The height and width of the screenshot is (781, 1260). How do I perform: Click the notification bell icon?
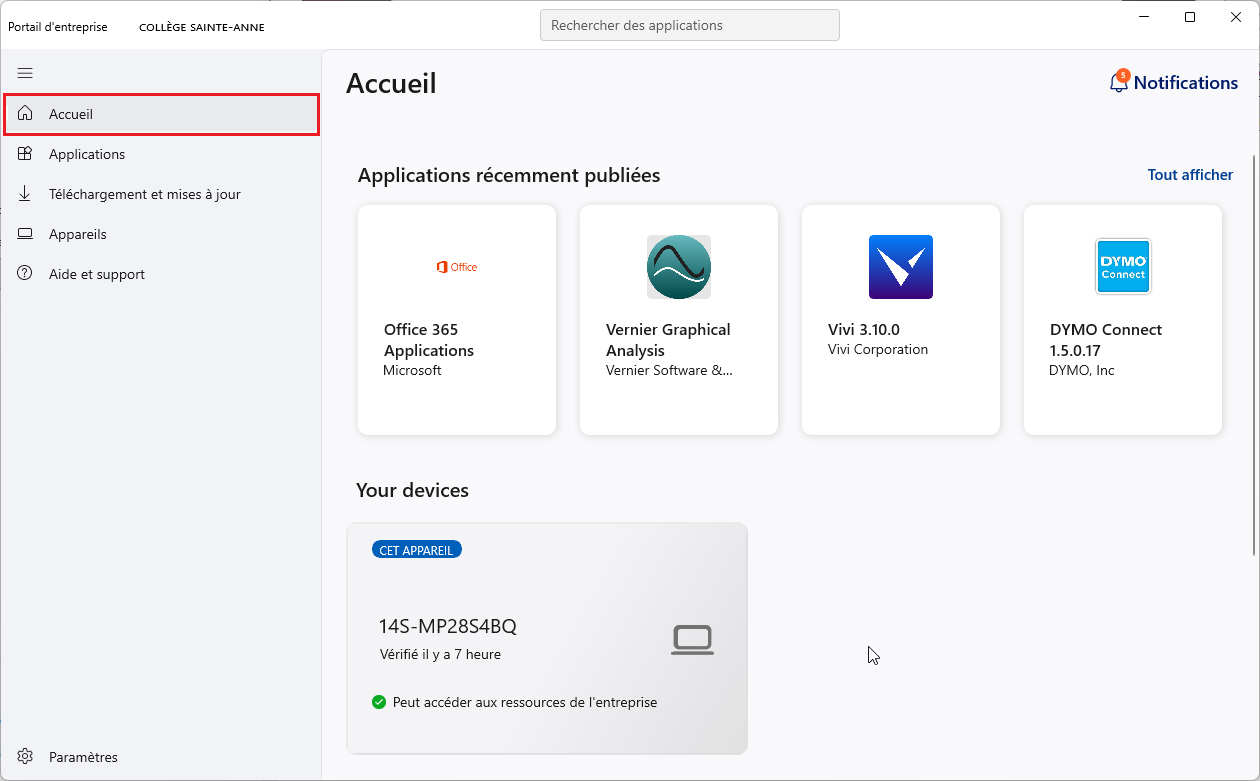(1118, 83)
